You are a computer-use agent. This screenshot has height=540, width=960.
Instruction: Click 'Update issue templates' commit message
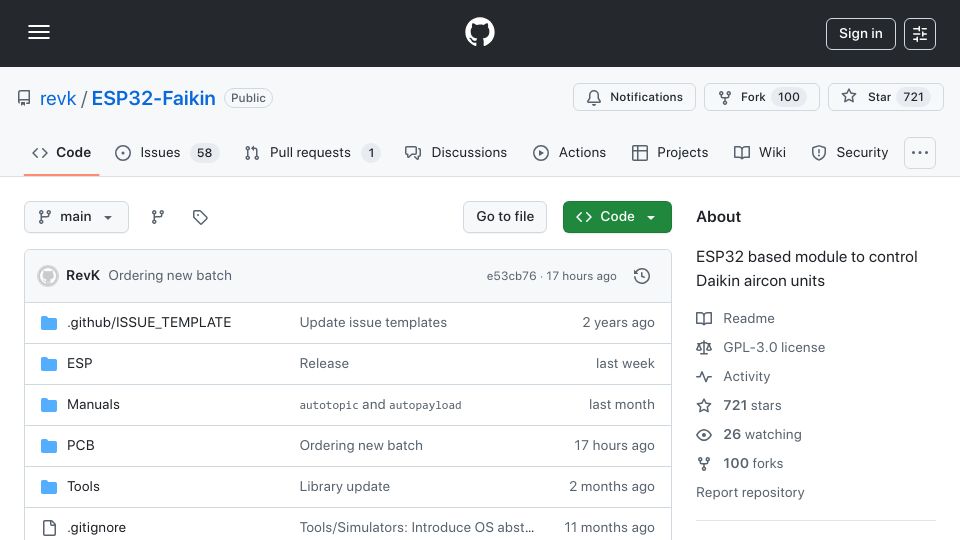pos(373,323)
